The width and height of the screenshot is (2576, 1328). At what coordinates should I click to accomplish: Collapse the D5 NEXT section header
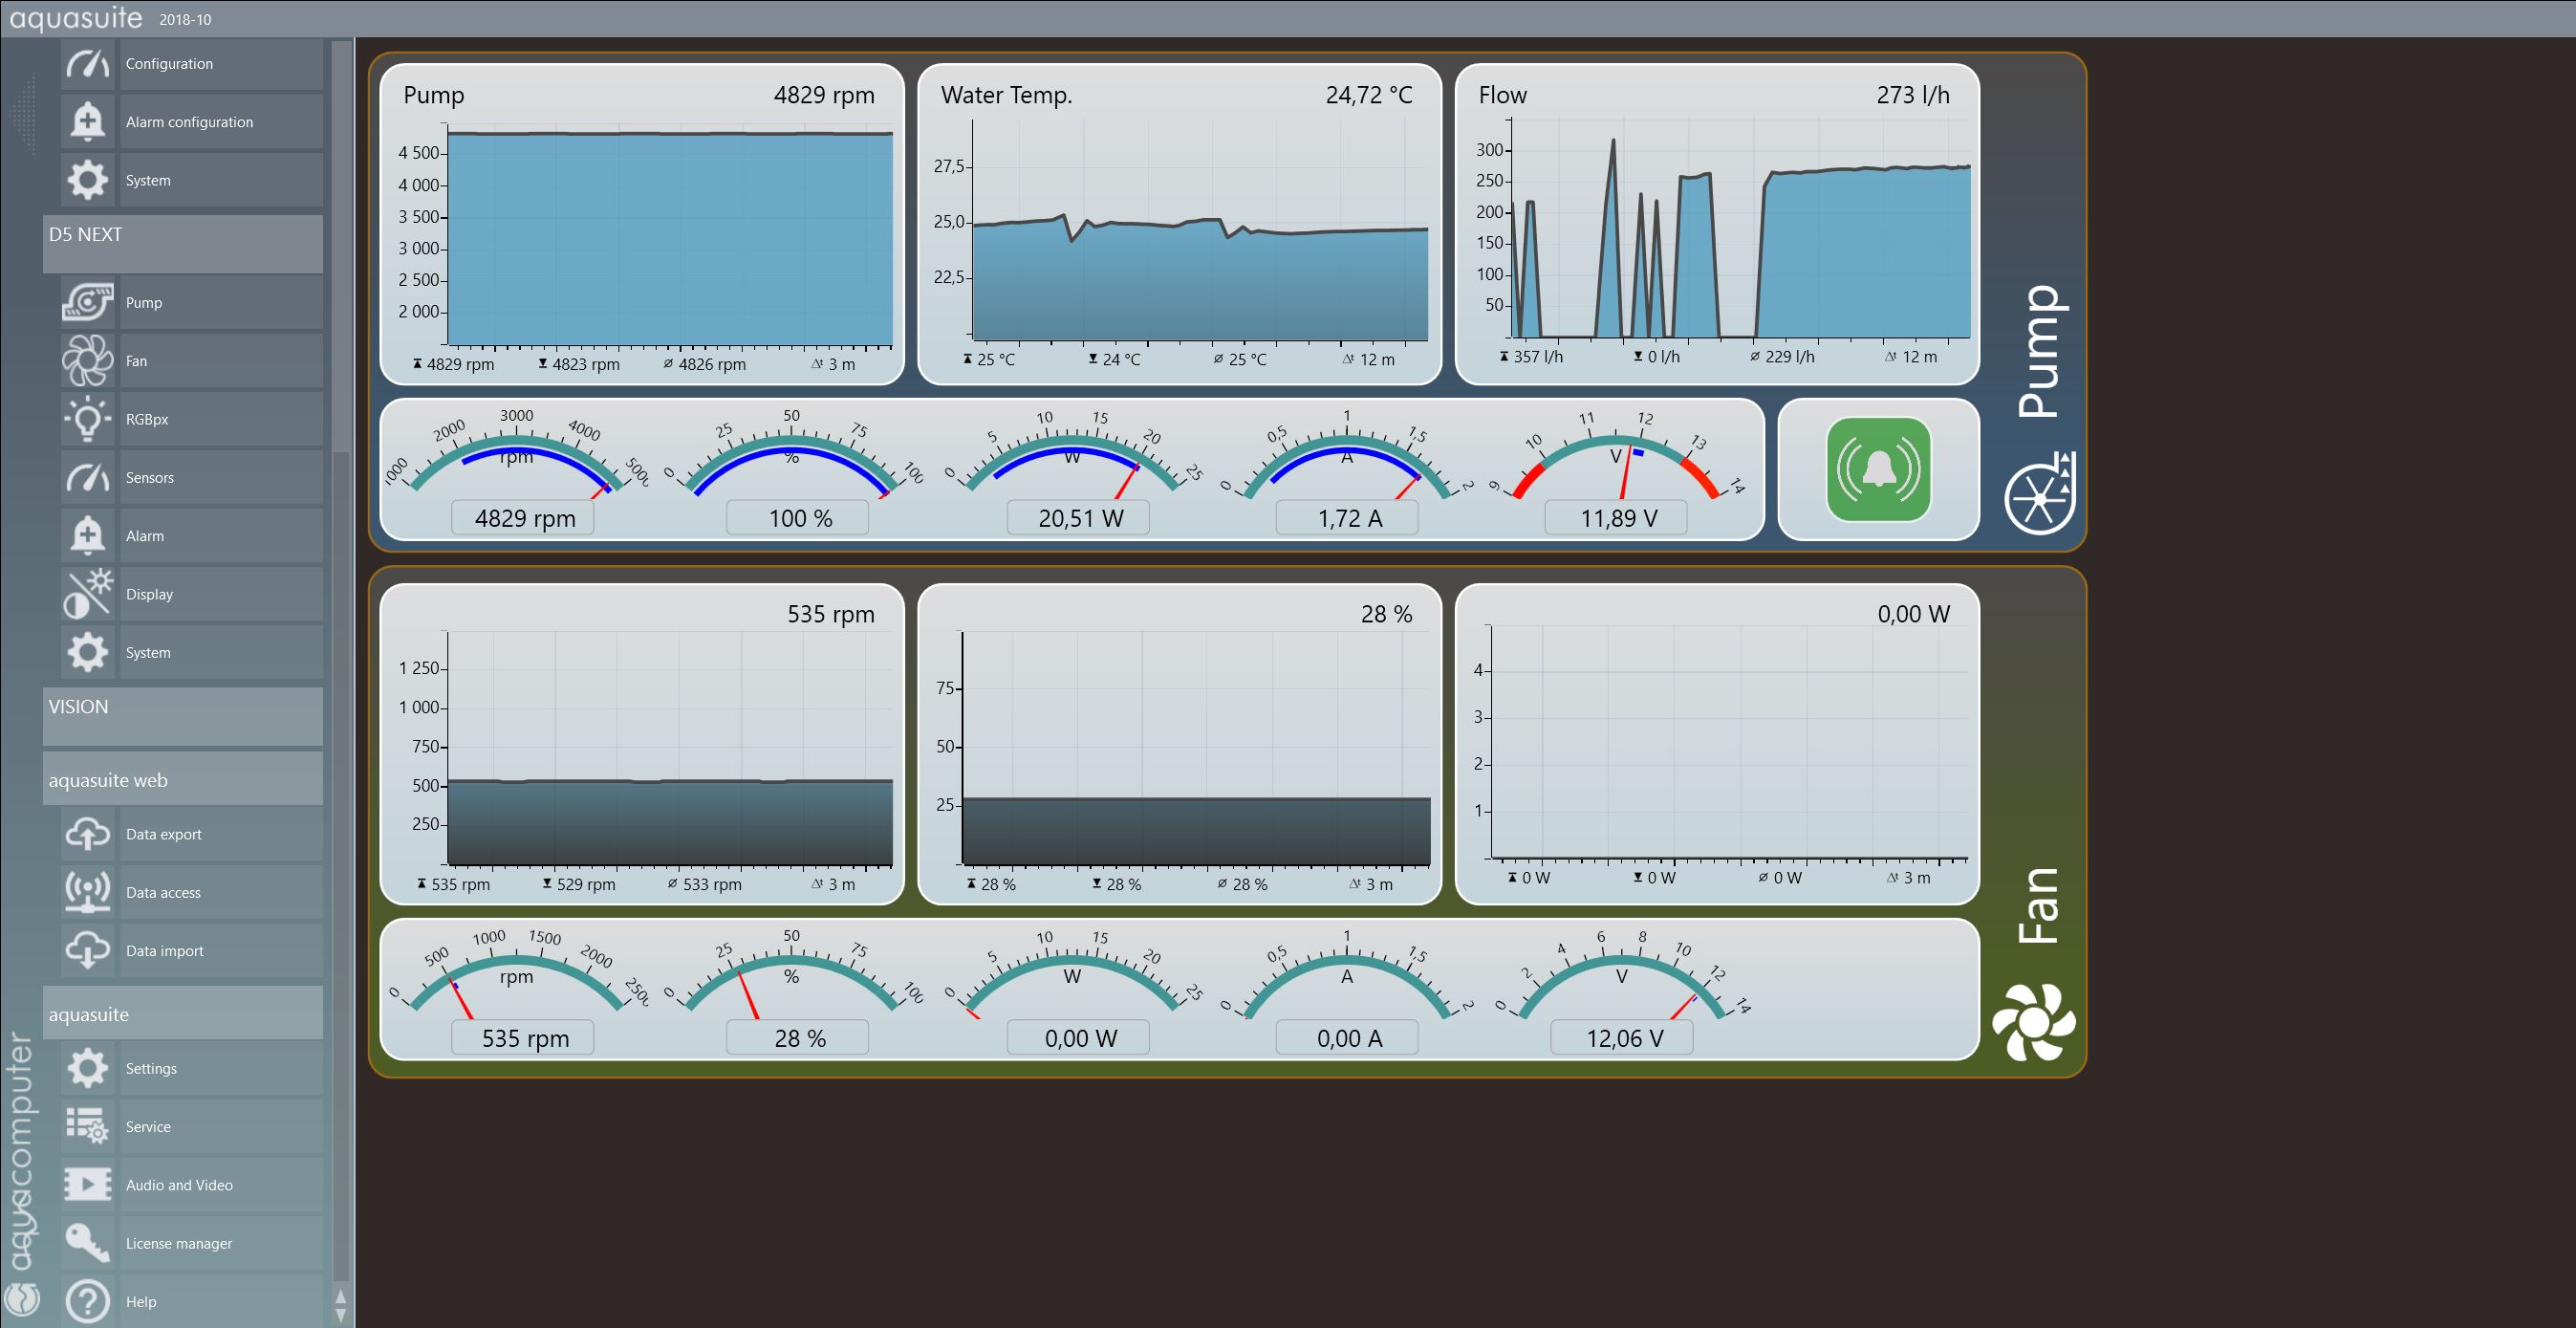point(182,244)
